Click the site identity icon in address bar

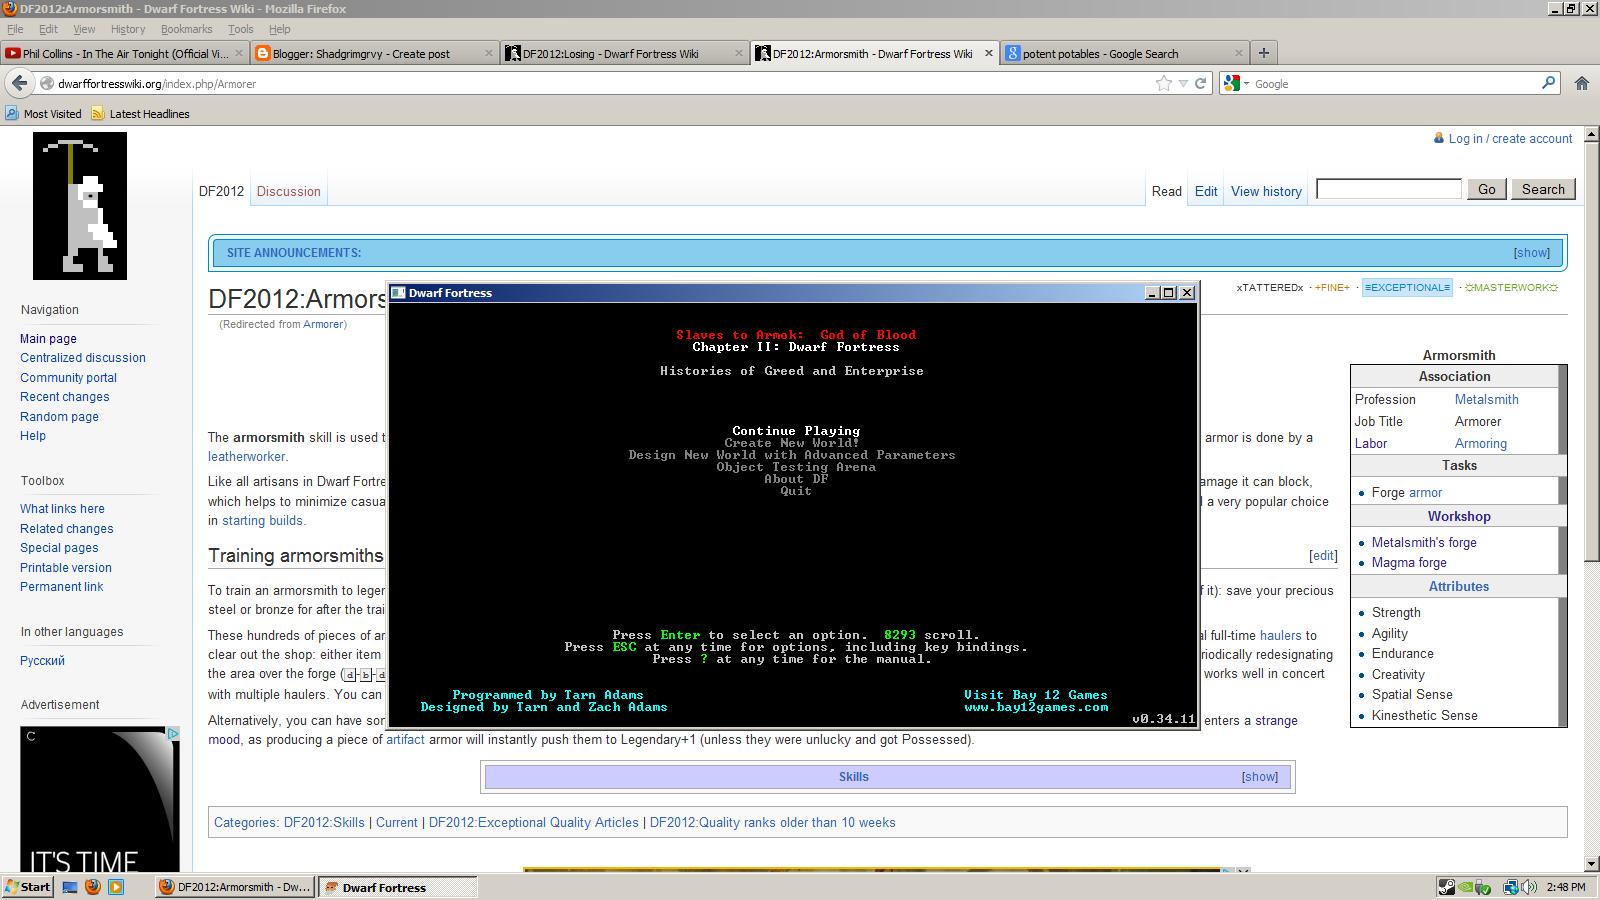click(46, 84)
